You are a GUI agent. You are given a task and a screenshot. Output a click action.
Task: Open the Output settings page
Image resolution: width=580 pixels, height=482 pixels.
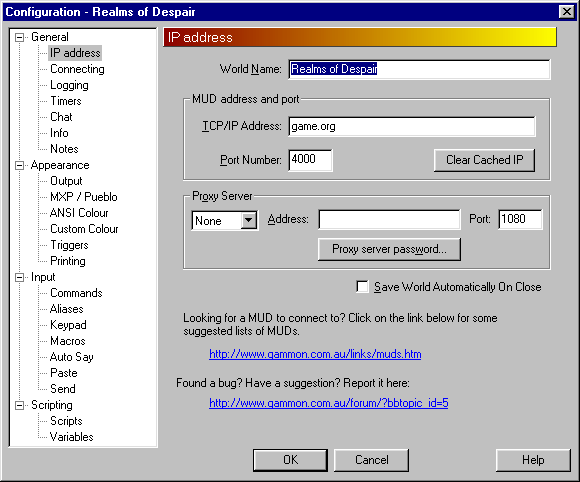coord(66,181)
